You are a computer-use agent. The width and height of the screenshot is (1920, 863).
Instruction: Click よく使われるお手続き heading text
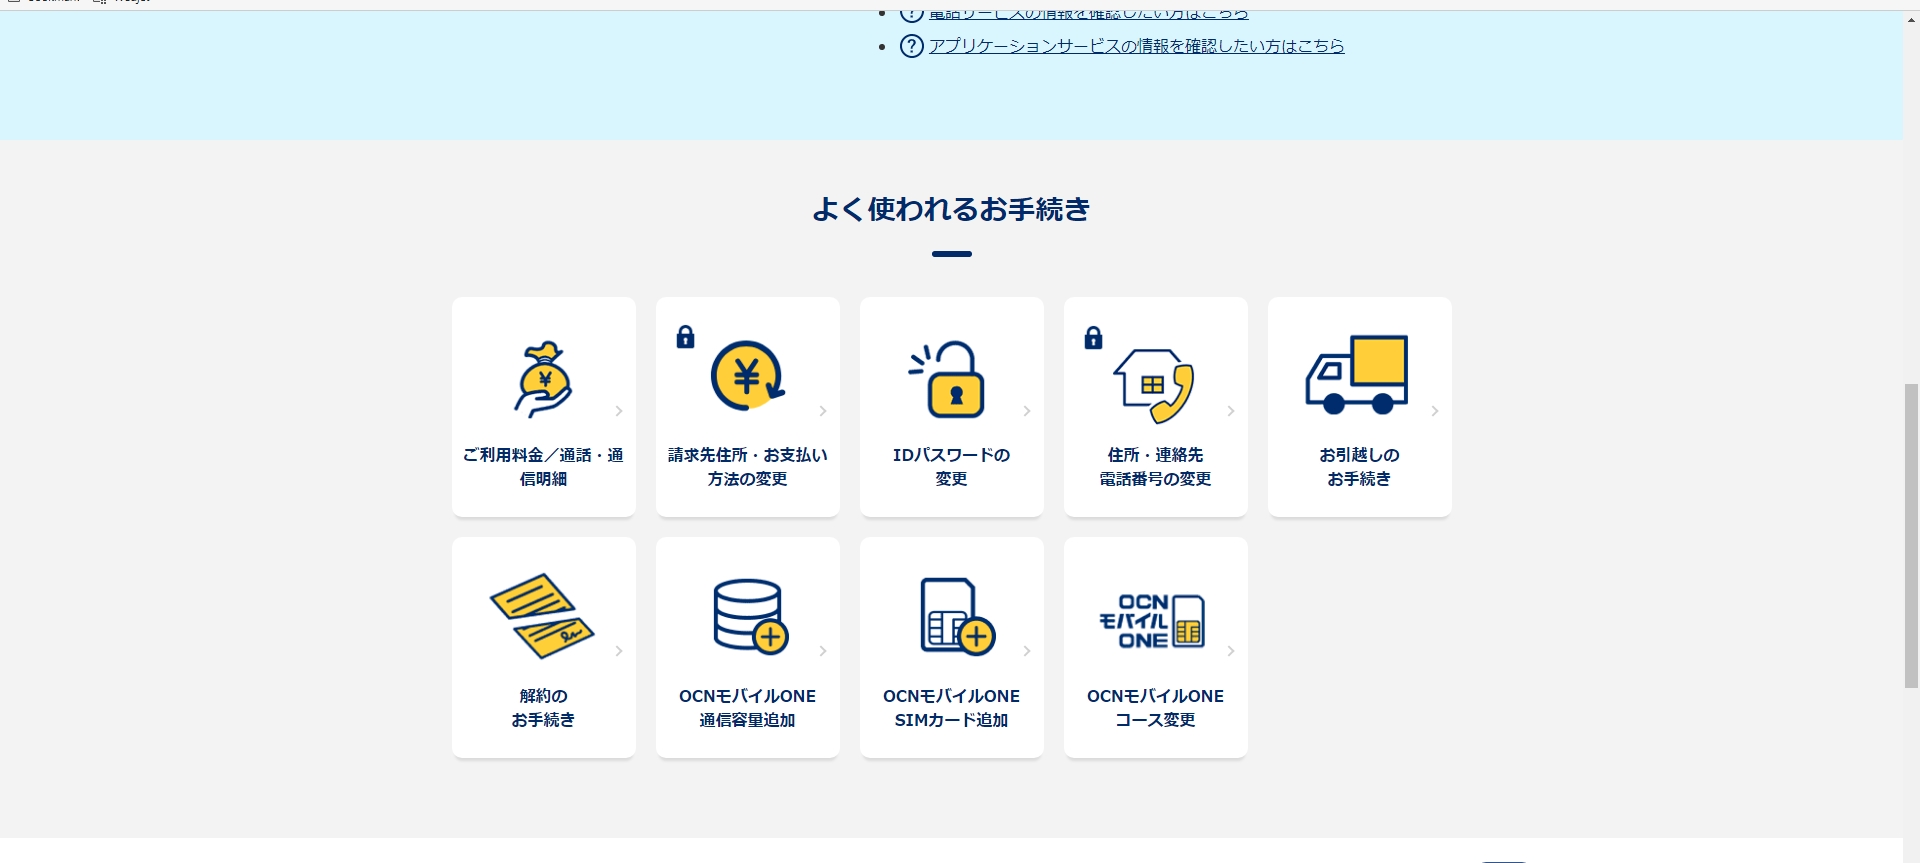(x=951, y=209)
